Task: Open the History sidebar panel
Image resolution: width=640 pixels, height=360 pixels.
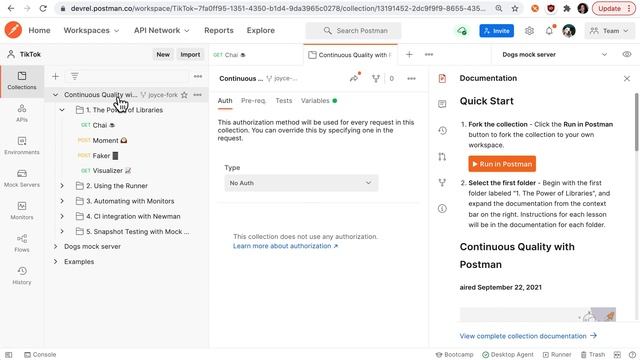Action: tap(22, 276)
